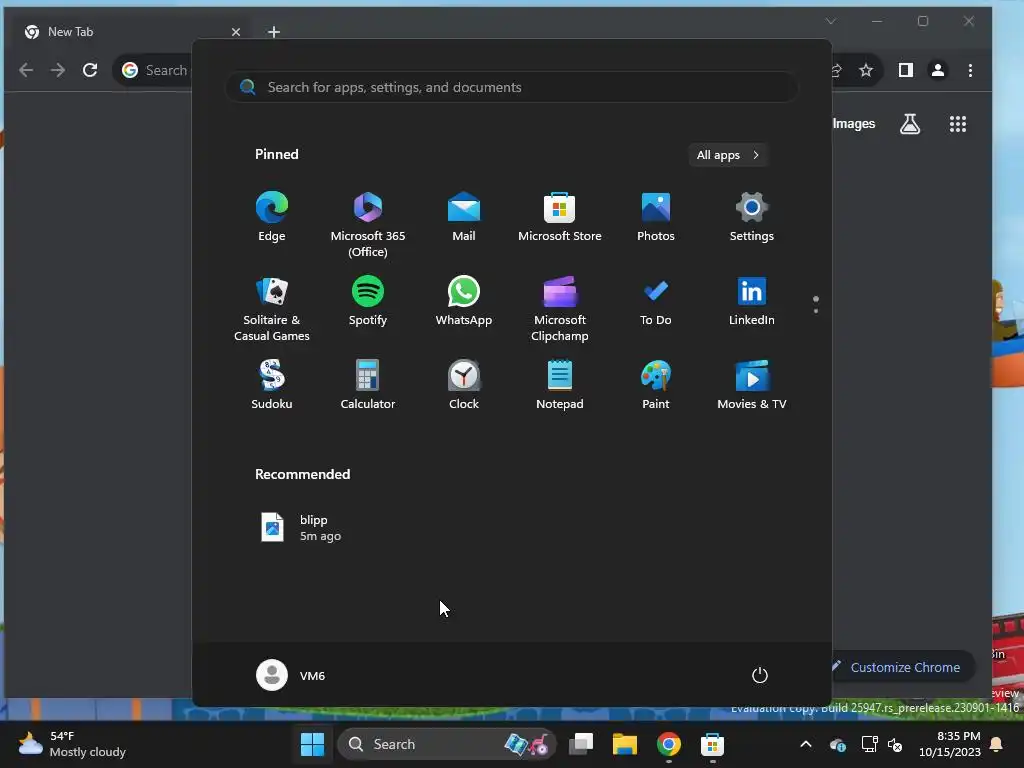Click the muted volume tray icon
The image size is (1024, 768).
pyautogui.click(x=895, y=744)
